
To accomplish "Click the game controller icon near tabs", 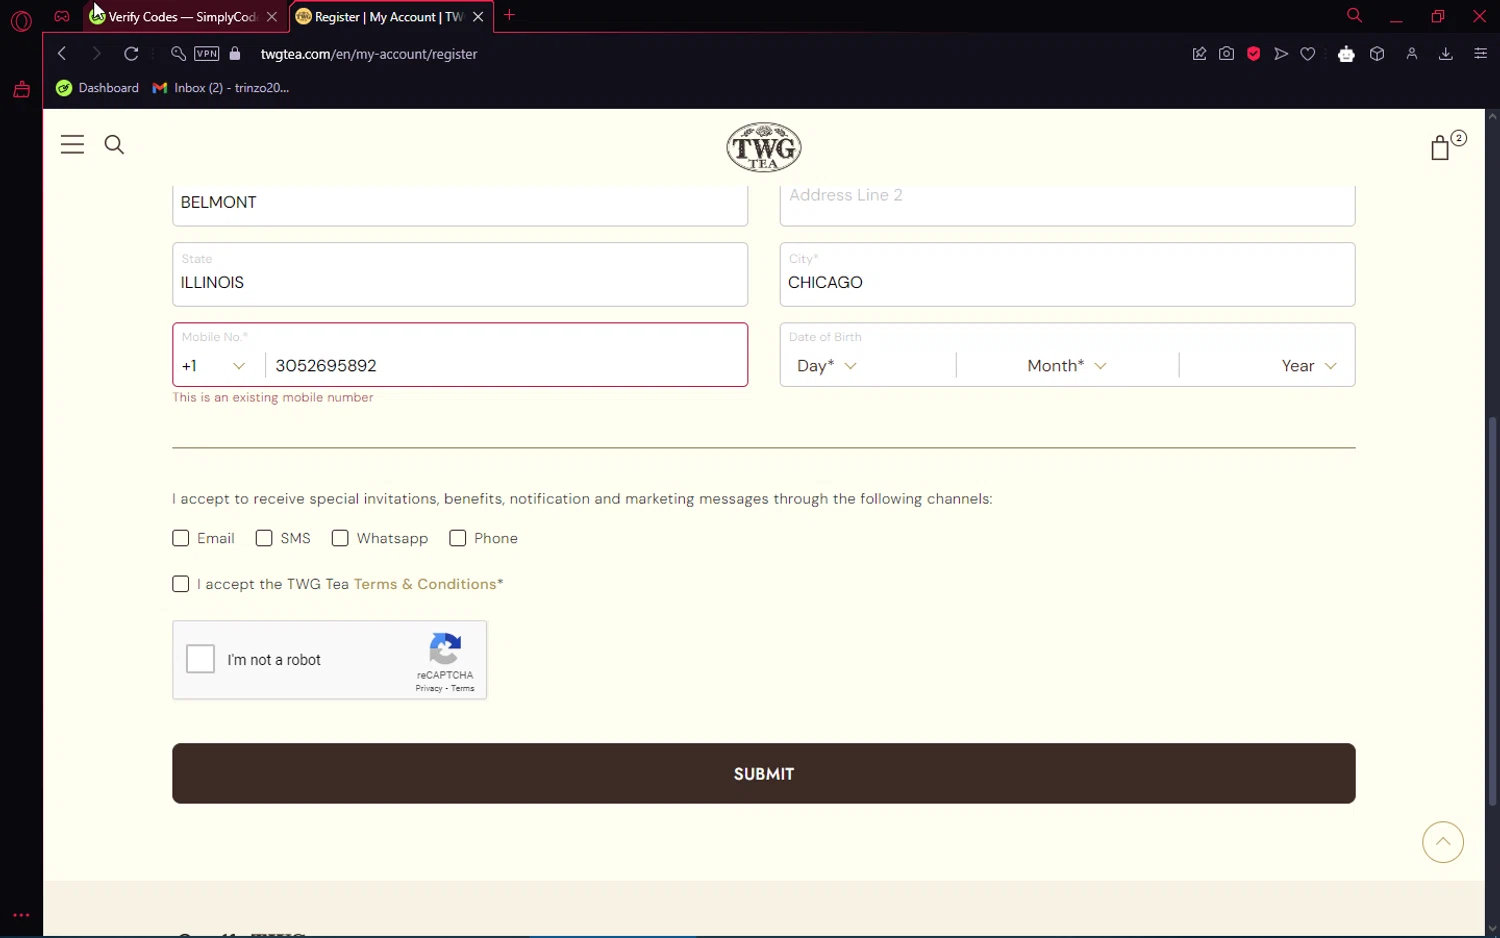I will 62,16.
